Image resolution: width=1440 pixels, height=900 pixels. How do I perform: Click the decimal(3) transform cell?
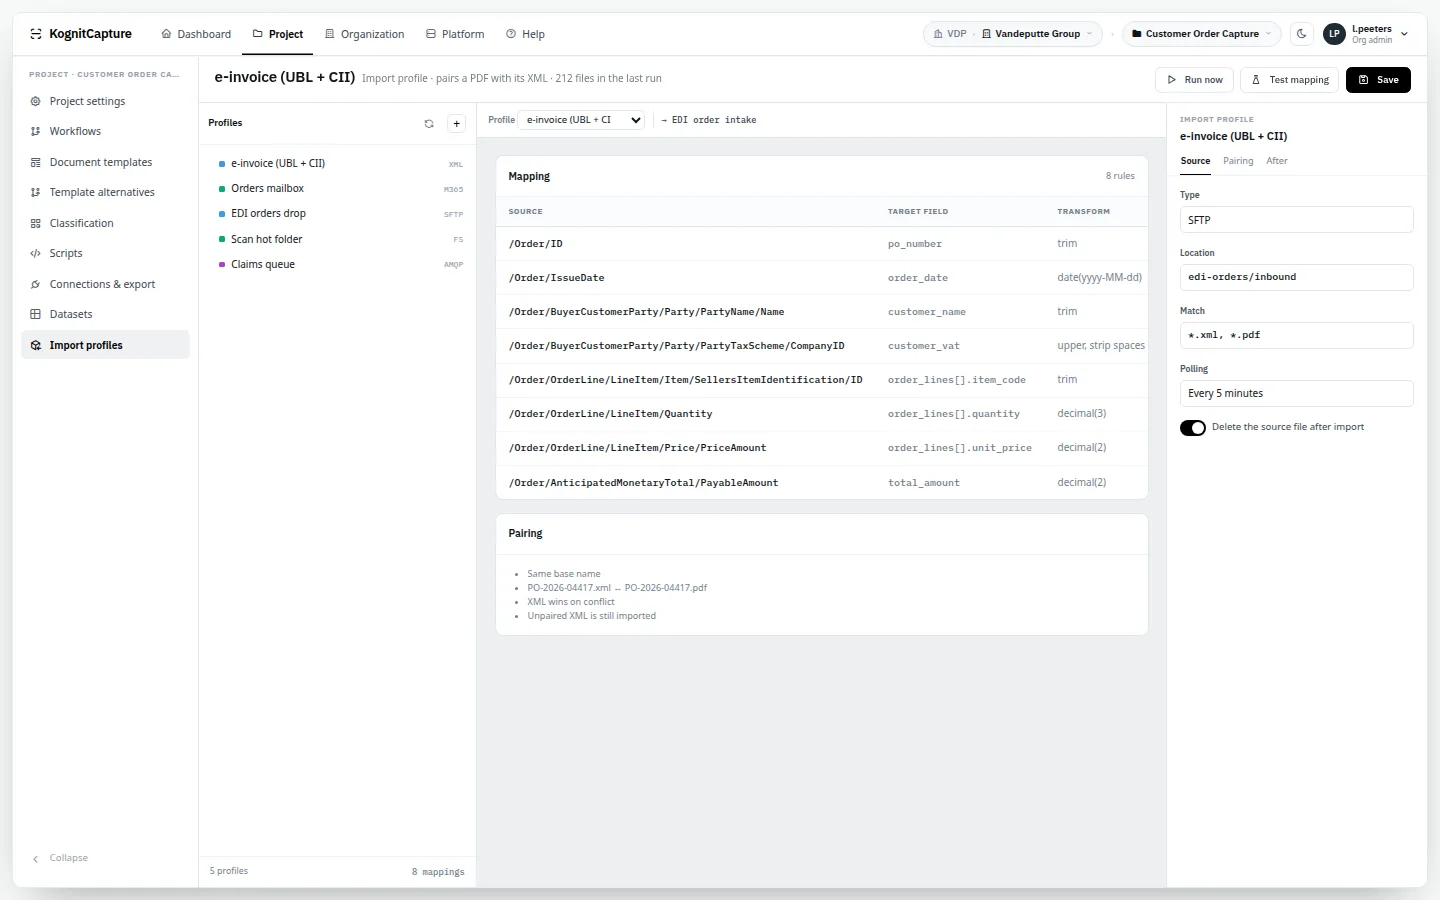pos(1082,414)
